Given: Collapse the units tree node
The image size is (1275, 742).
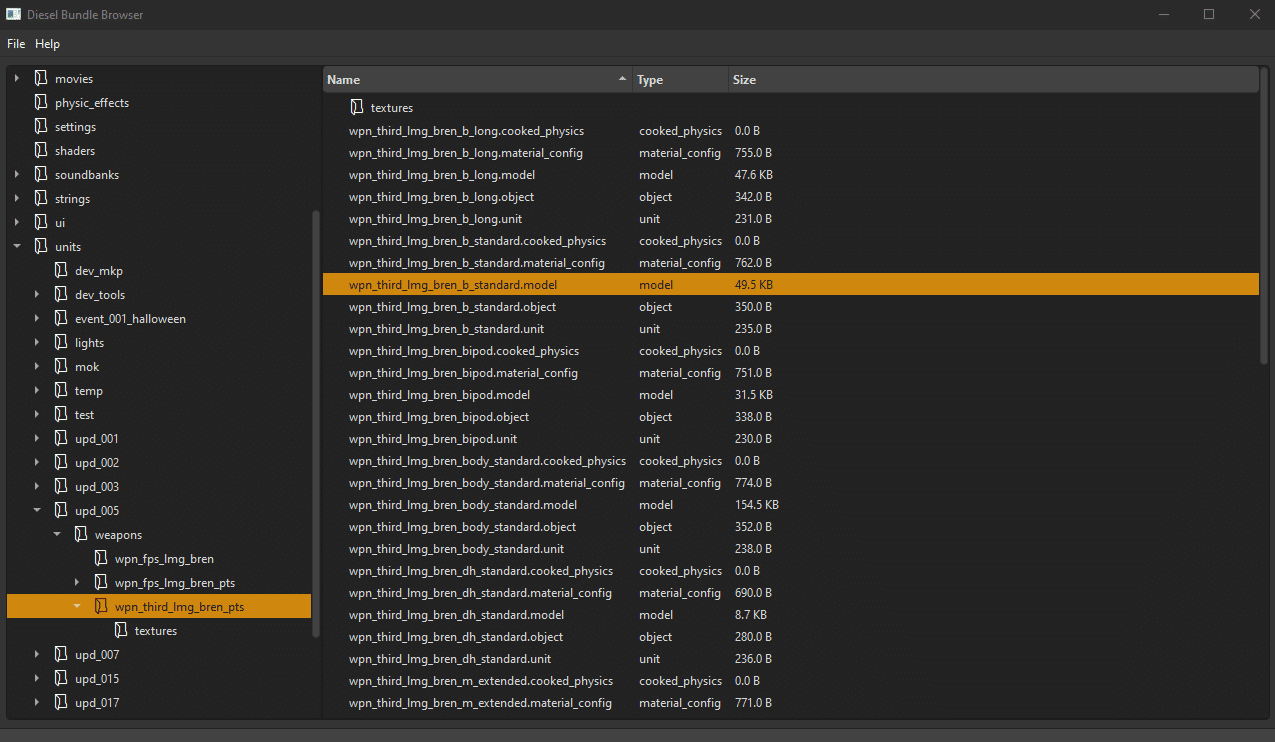Looking at the screenshot, I should (17, 246).
